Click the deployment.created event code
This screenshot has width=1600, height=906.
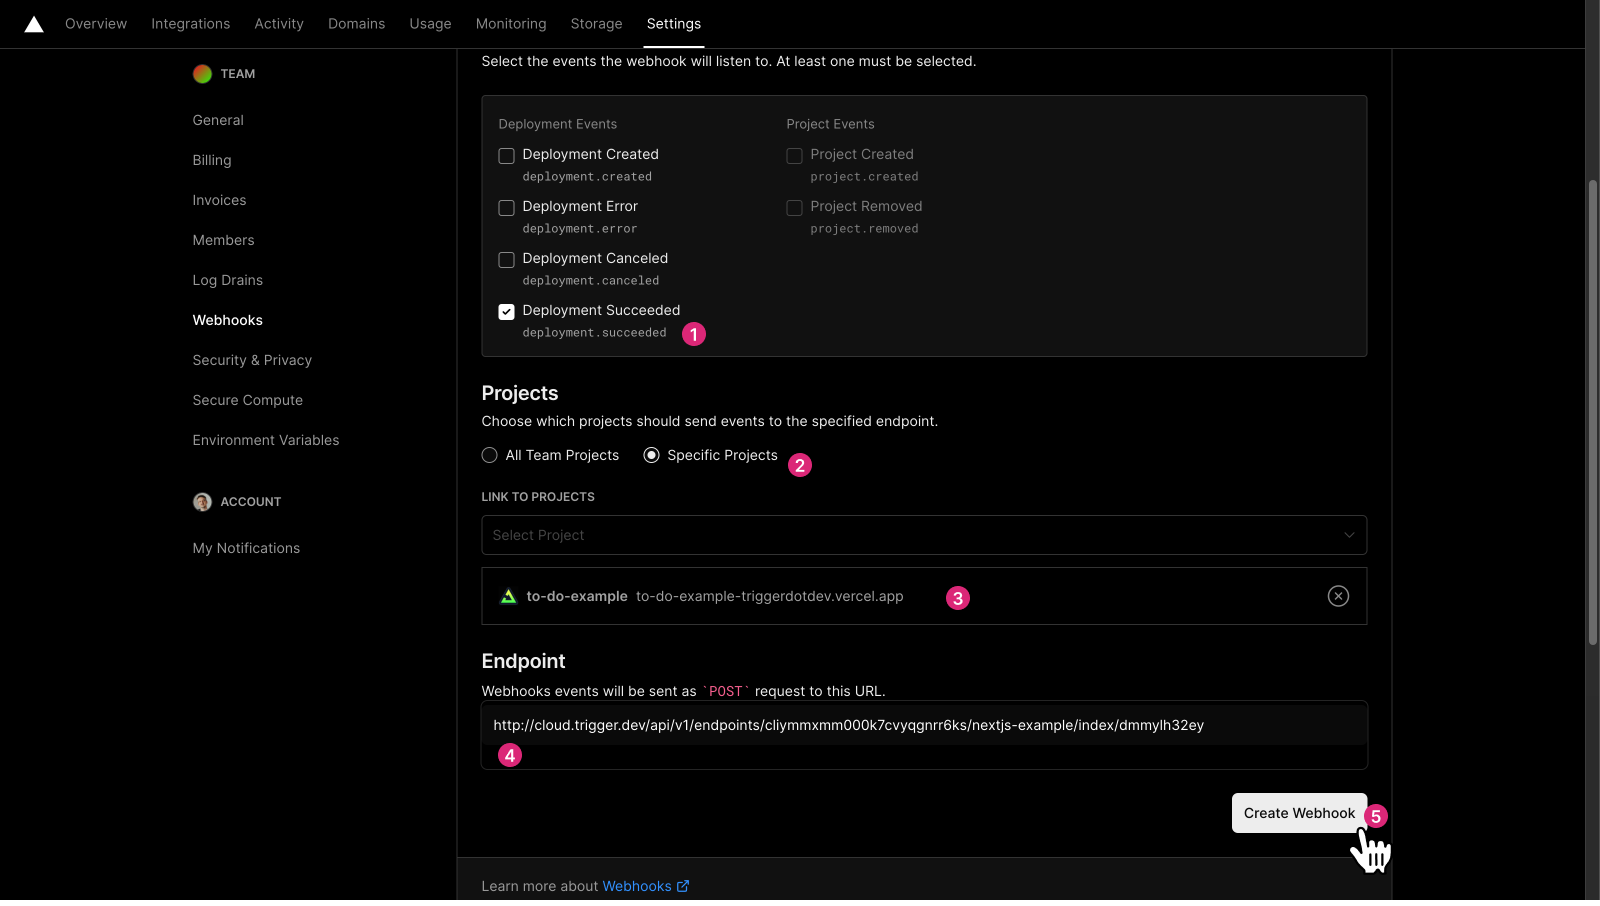[x=587, y=177]
